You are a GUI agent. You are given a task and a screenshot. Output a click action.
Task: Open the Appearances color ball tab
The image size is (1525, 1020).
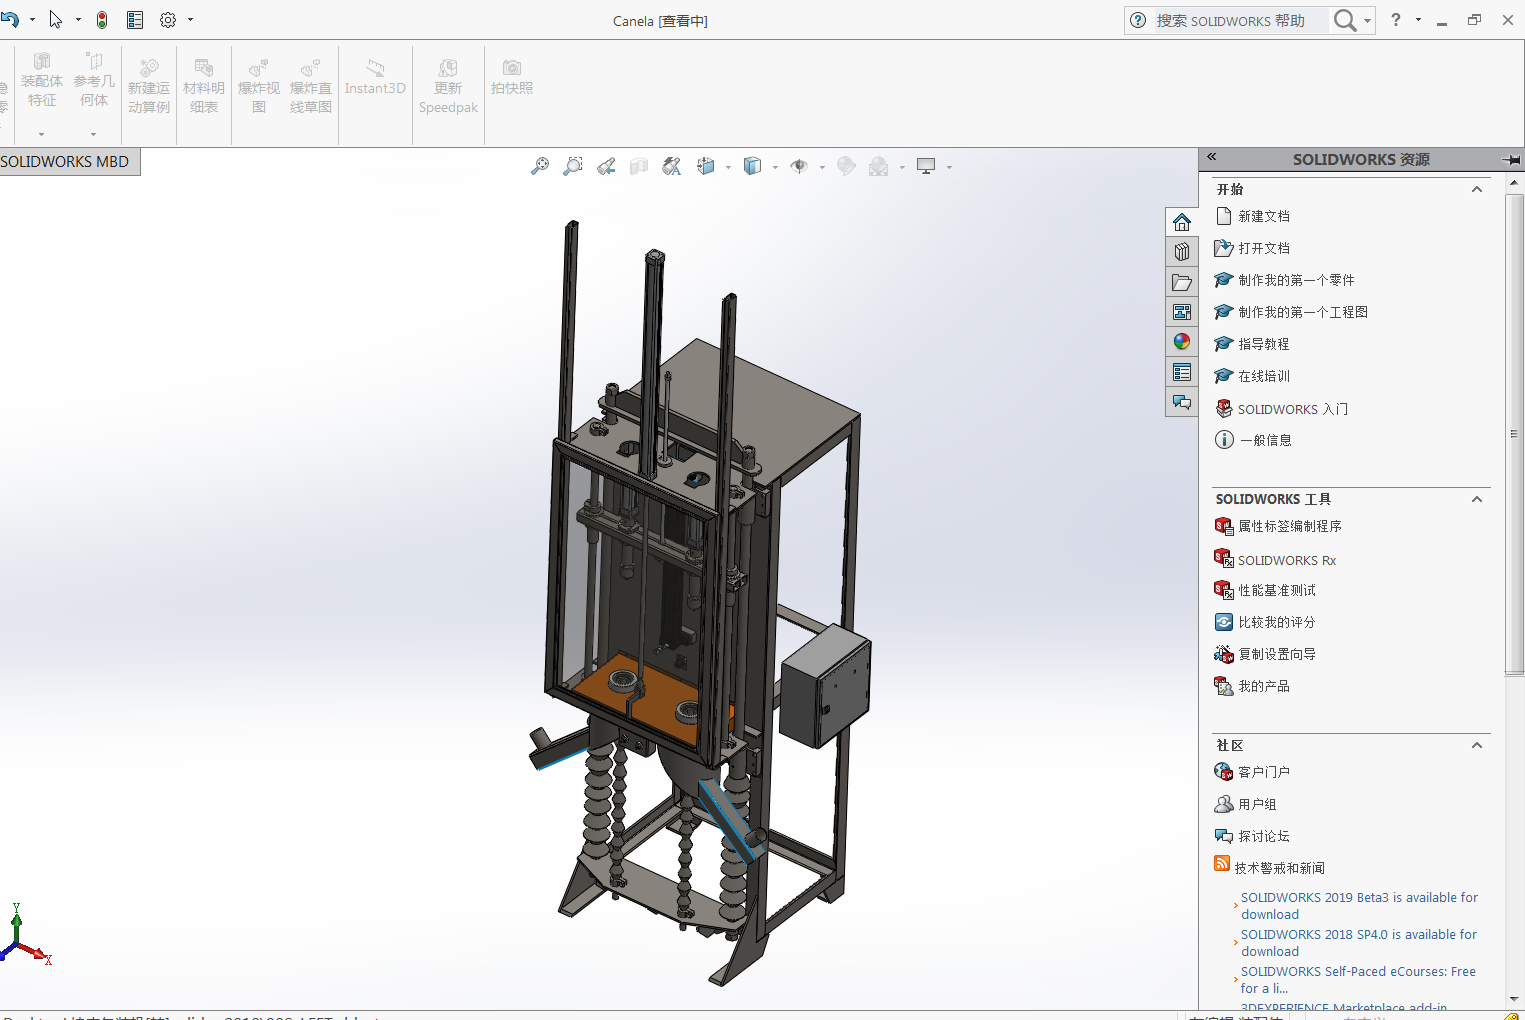tap(1182, 342)
